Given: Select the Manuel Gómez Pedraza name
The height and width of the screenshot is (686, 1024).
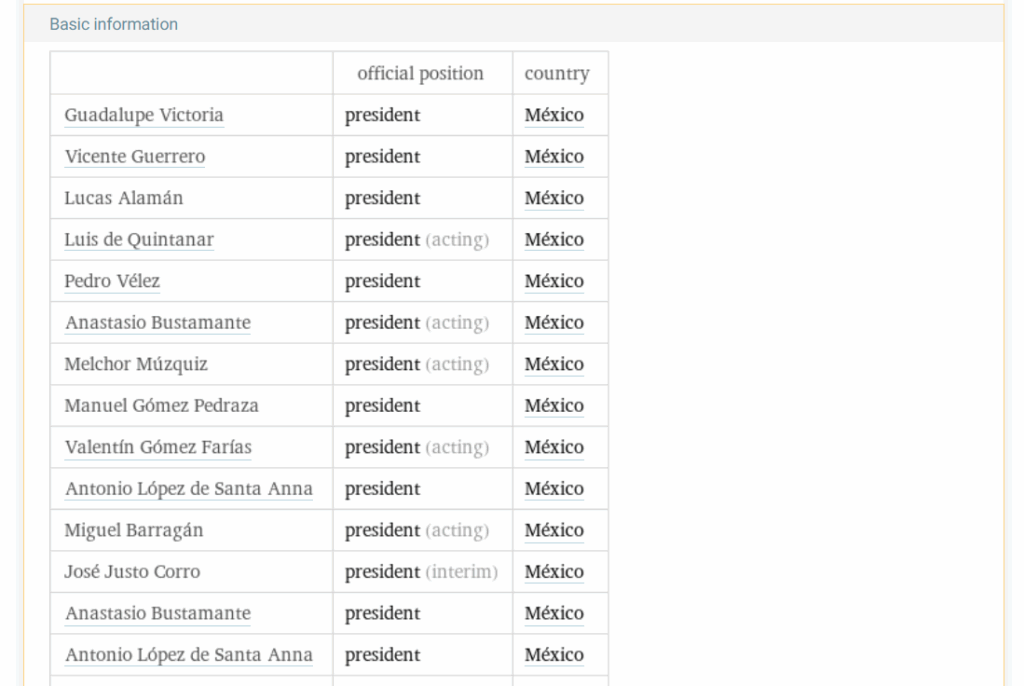Looking at the screenshot, I should point(161,406).
